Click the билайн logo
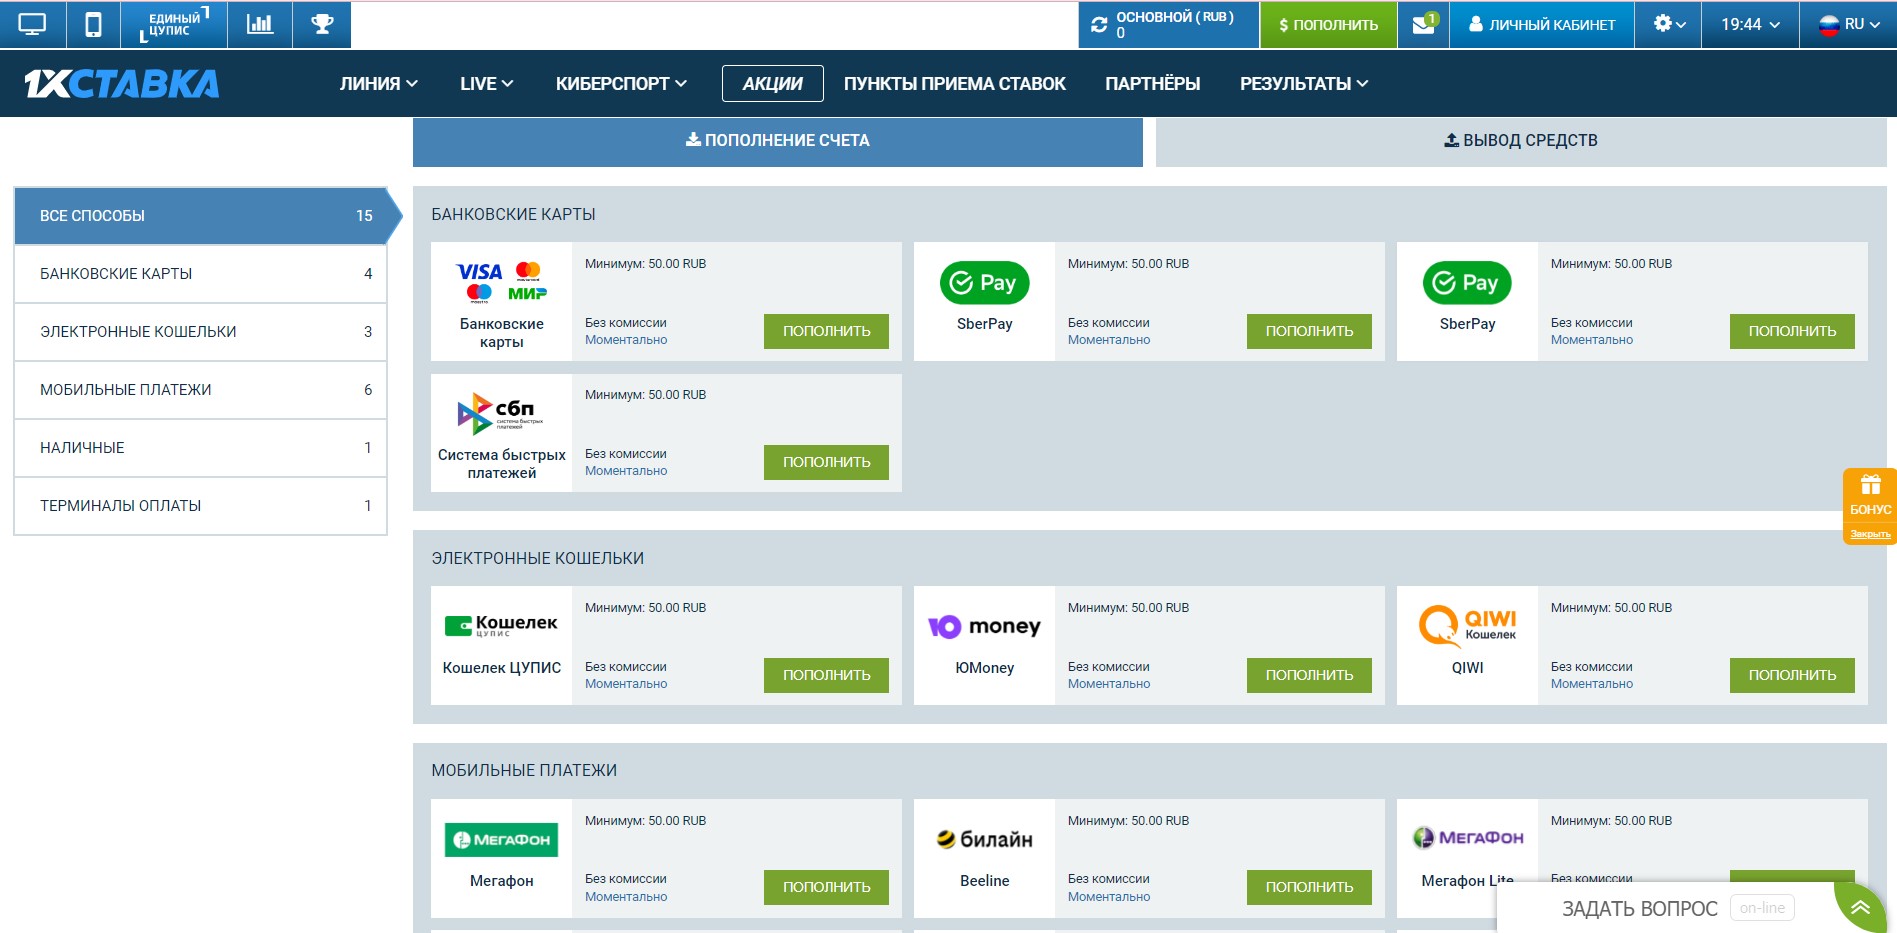1897x933 pixels. 984,840
